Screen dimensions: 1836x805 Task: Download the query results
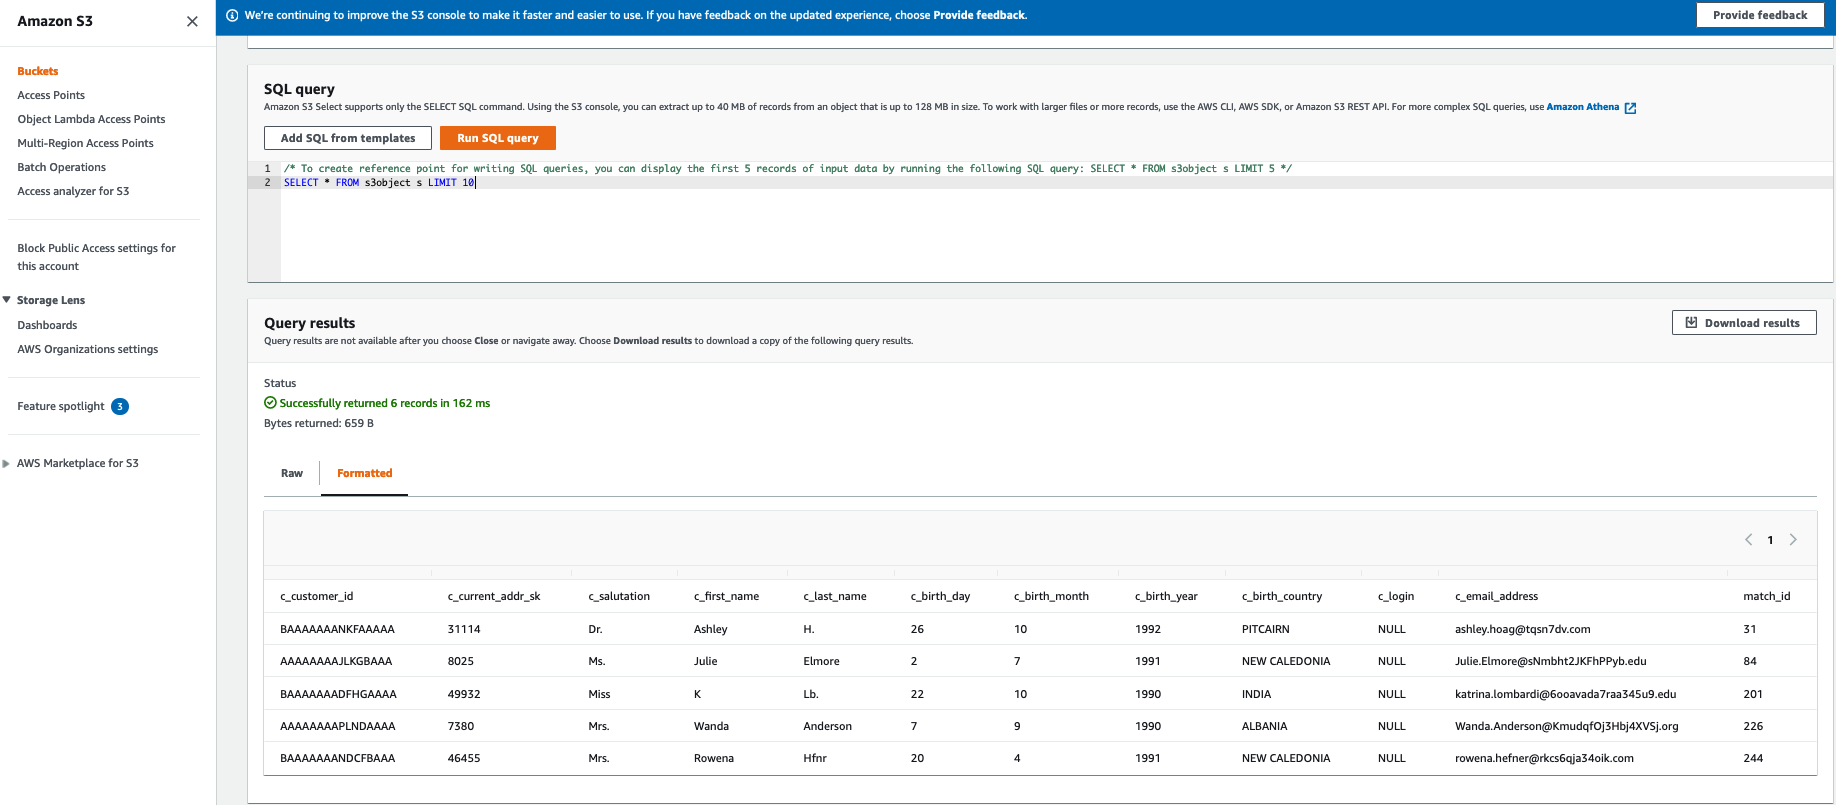point(1744,323)
